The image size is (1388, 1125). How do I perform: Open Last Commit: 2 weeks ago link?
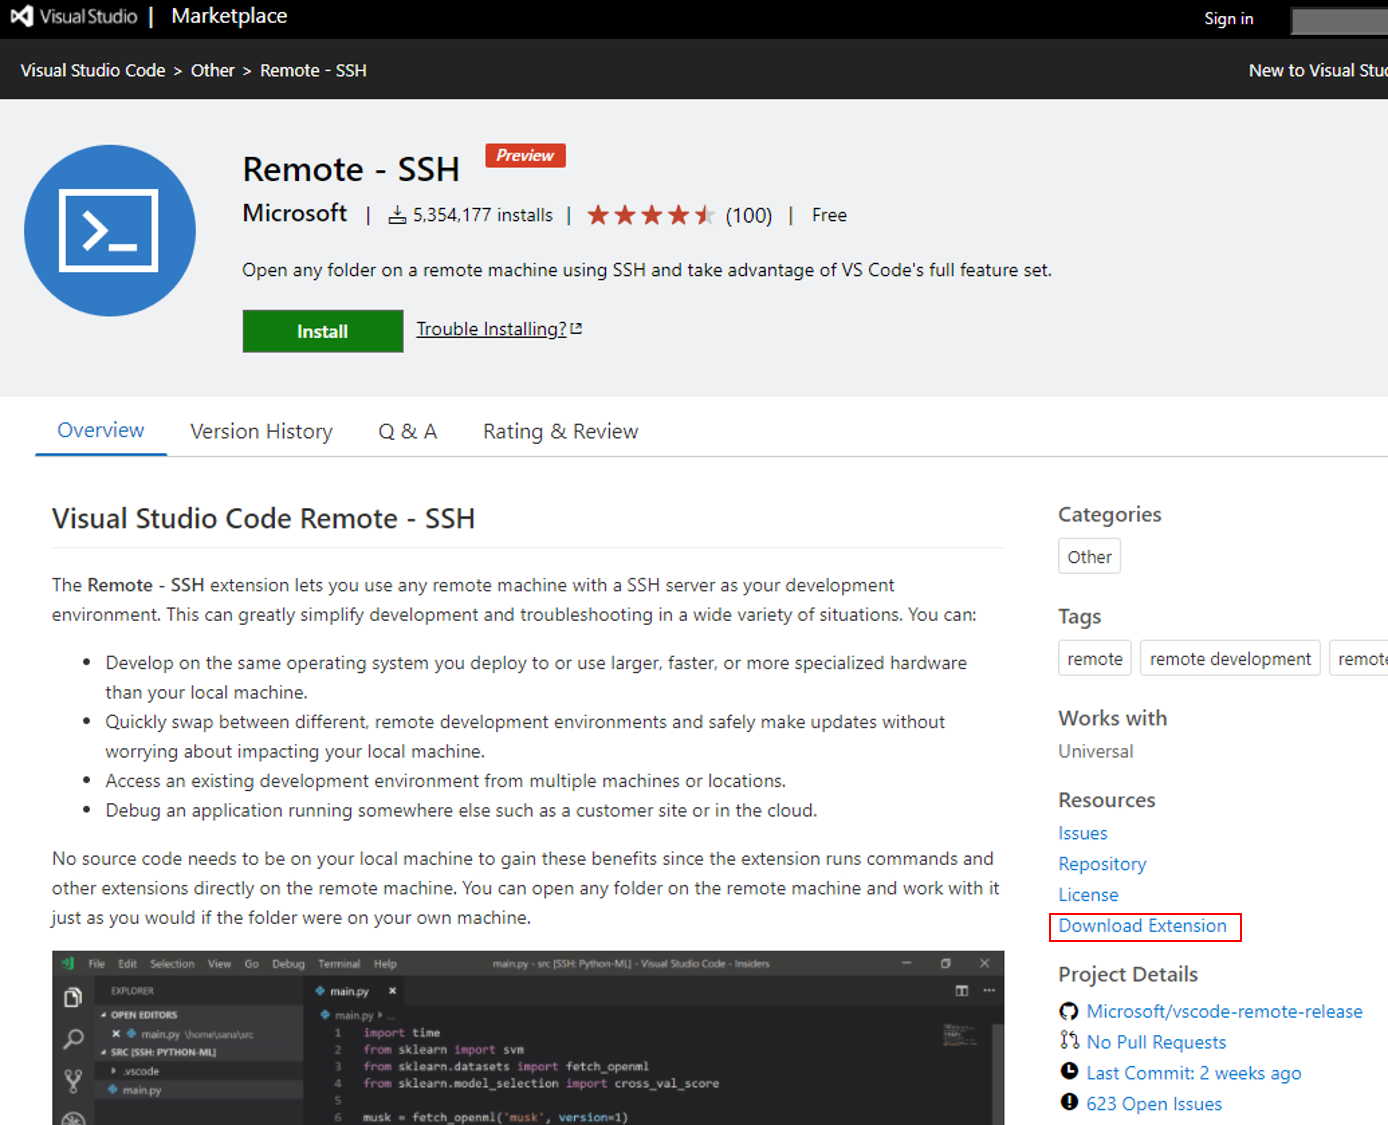point(1194,1073)
